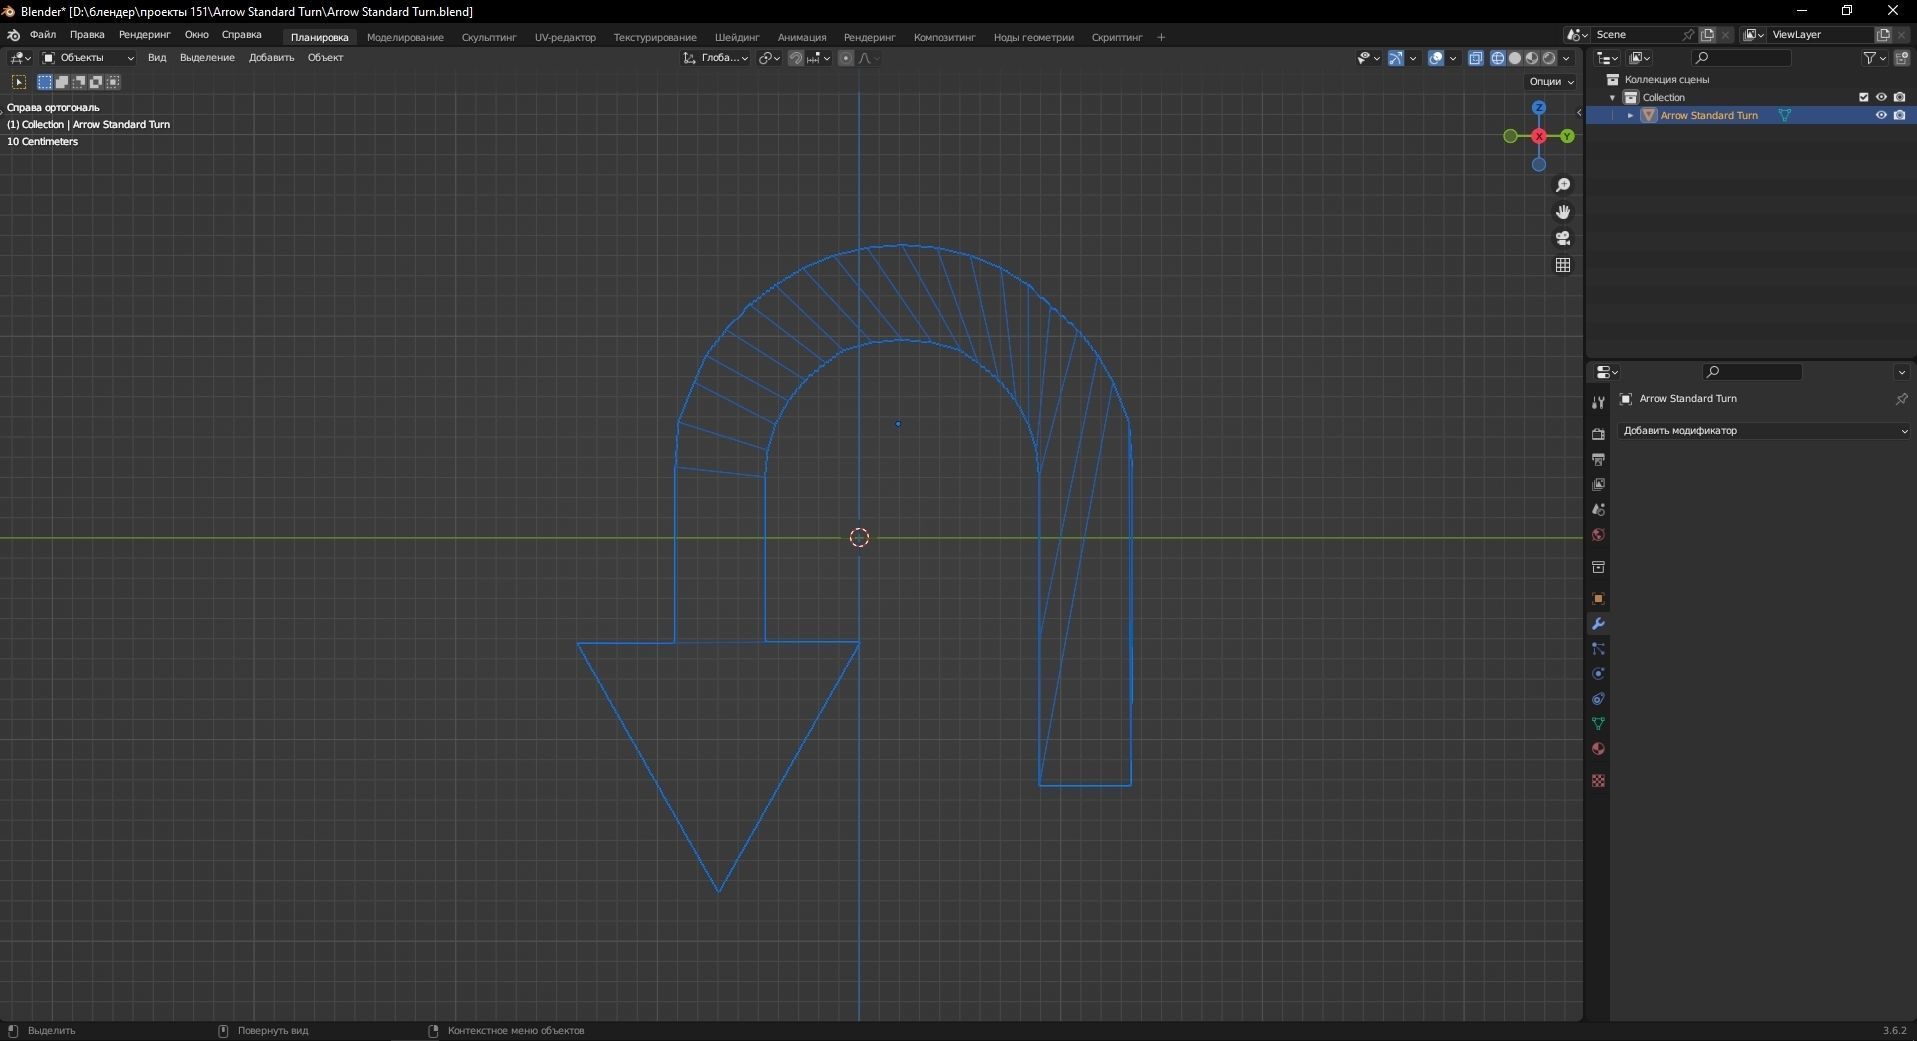The height and width of the screenshot is (1041, 1917).
Task: Open the Объекты mode dropdown
Action: [x=88, y=58]
